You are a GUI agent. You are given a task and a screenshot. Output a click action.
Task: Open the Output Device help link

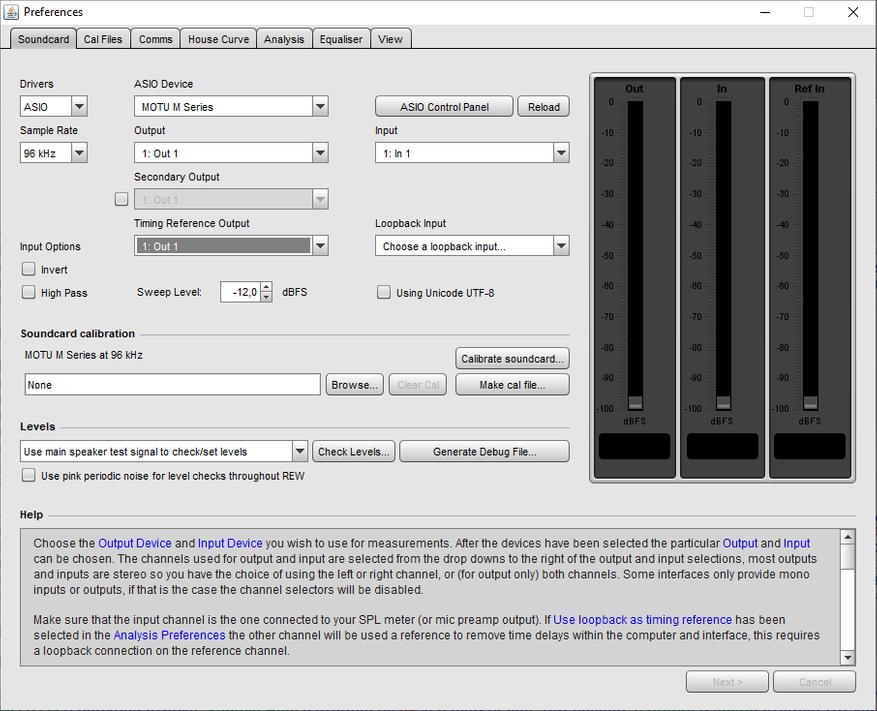coord(135,543)
